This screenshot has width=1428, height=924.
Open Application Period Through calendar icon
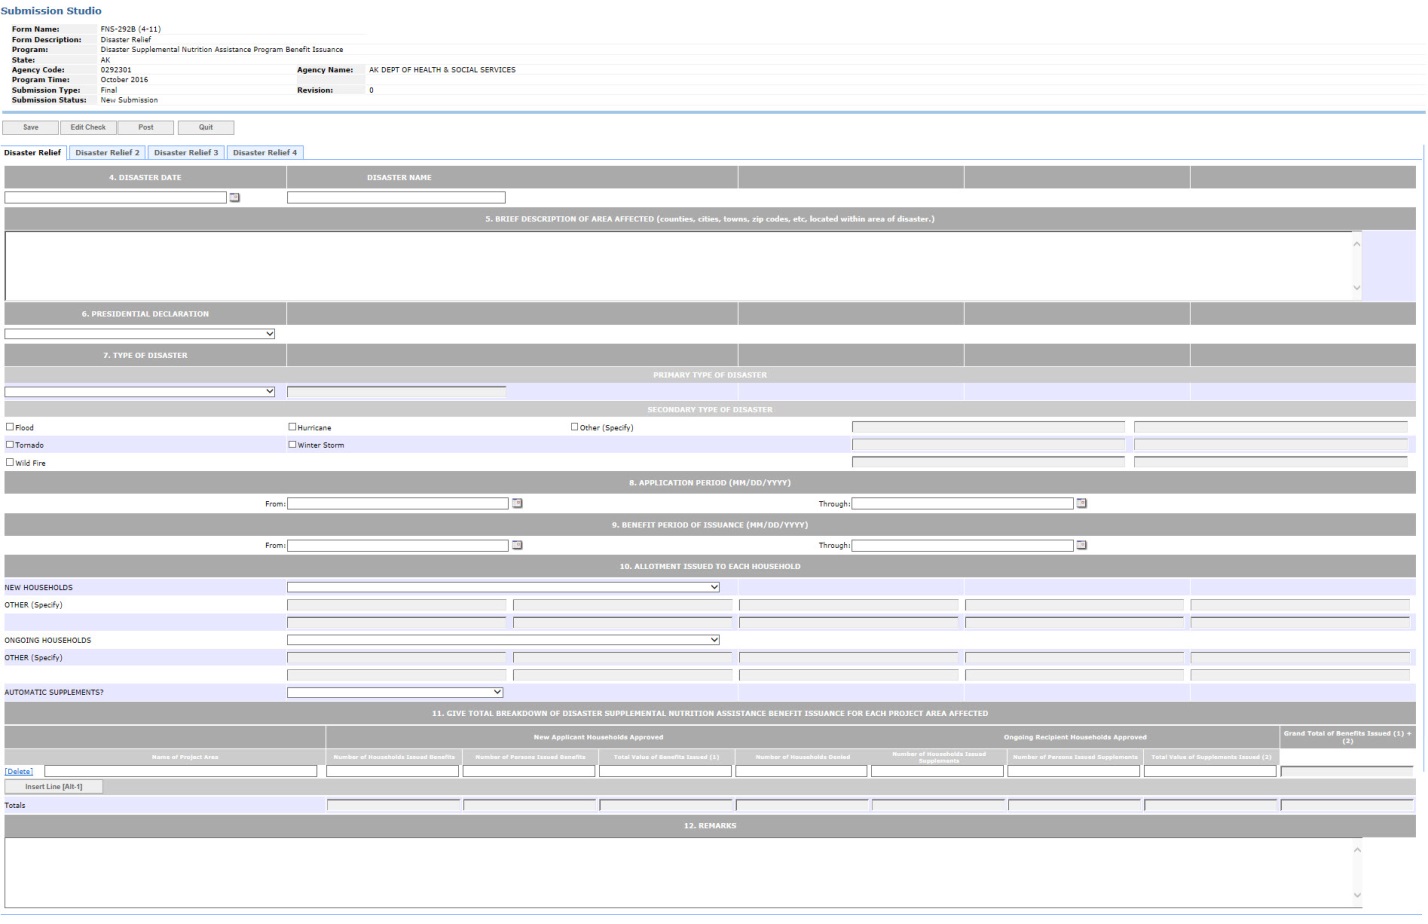[x=1081, y=503]
